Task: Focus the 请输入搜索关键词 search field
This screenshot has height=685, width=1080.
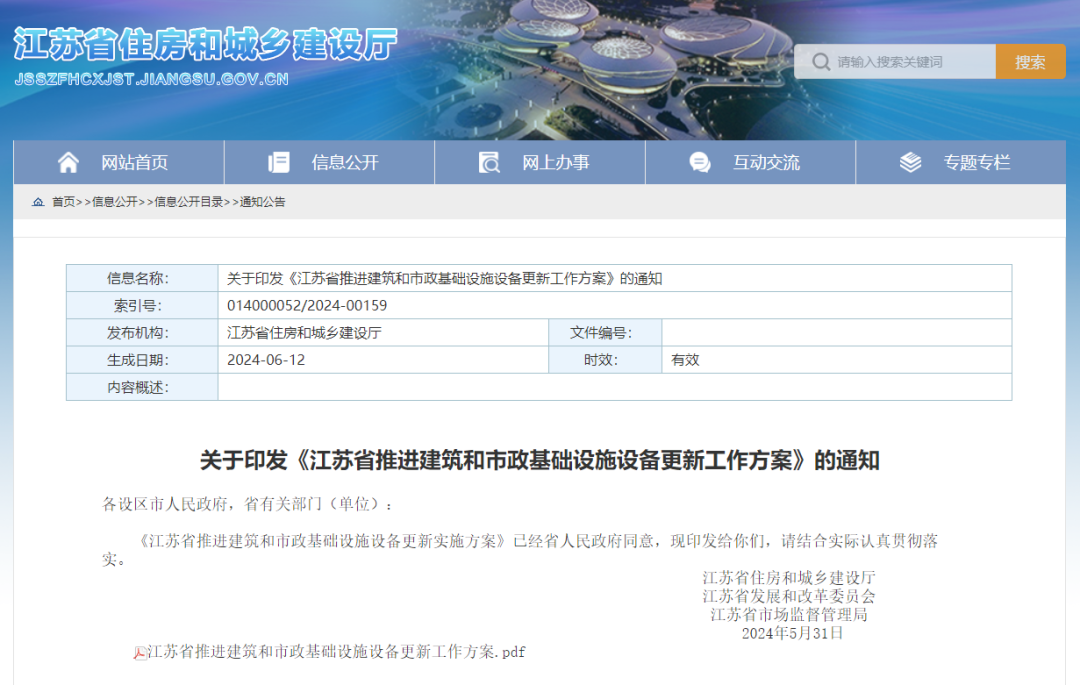Action: pyautogui.click(x=912, y=62)
